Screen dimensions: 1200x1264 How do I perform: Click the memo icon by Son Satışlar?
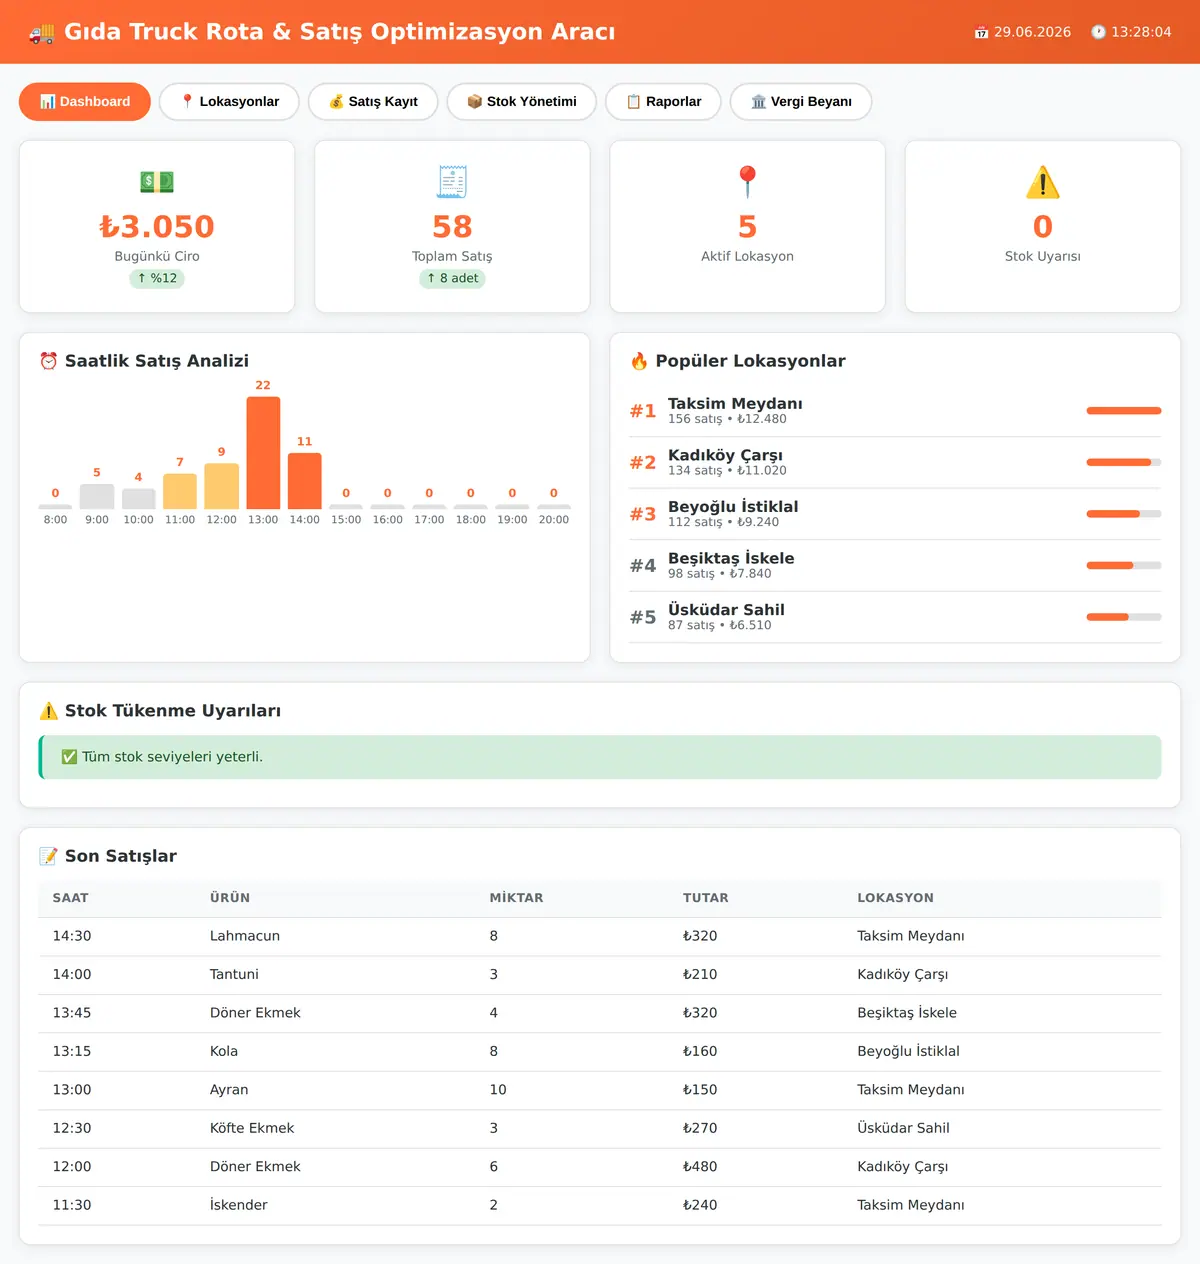[x=48, y=856]
